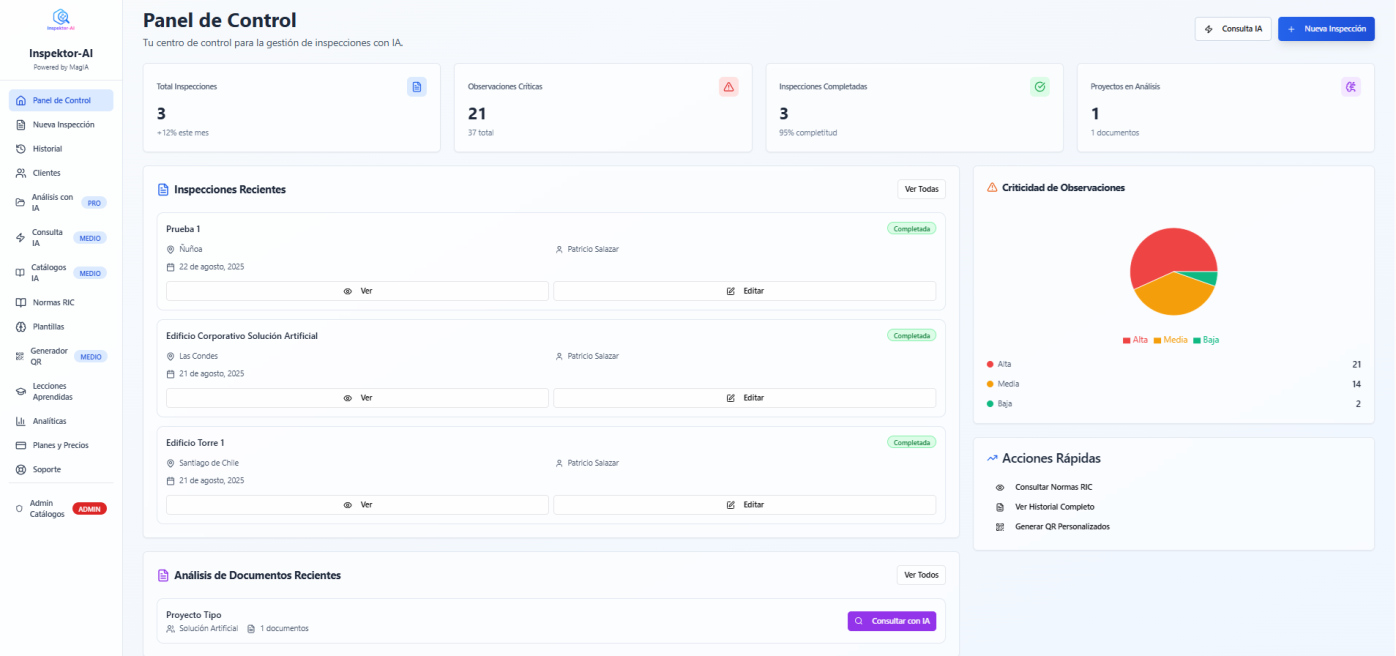
Task: Click the Historial clock icon in sidebar
Action: [21, 149]
